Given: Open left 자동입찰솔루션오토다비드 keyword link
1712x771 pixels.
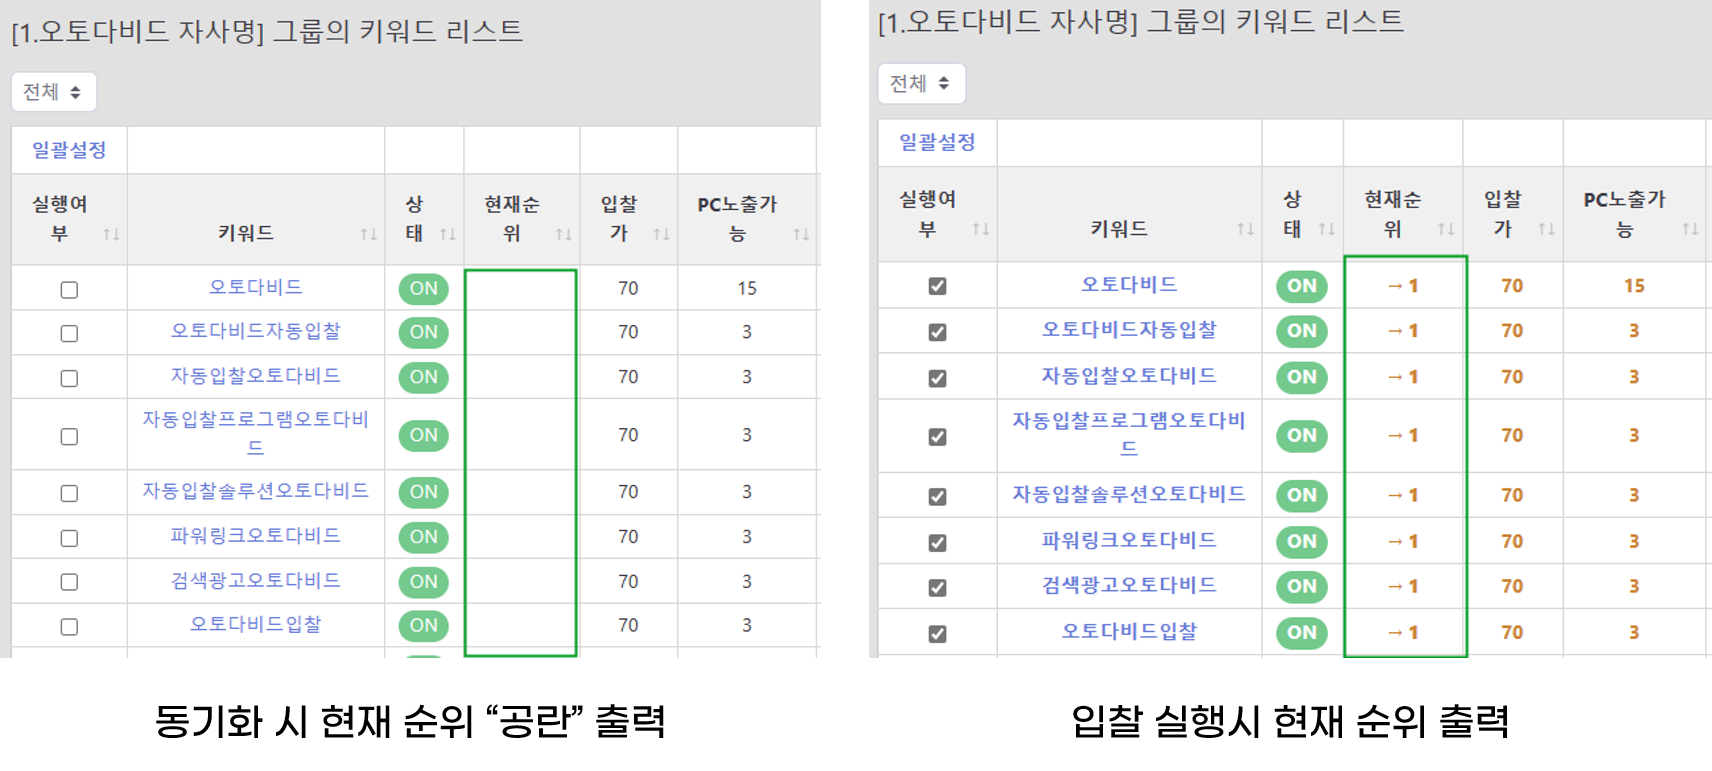Looking at the screenshot, I should (x=255, y=491).
